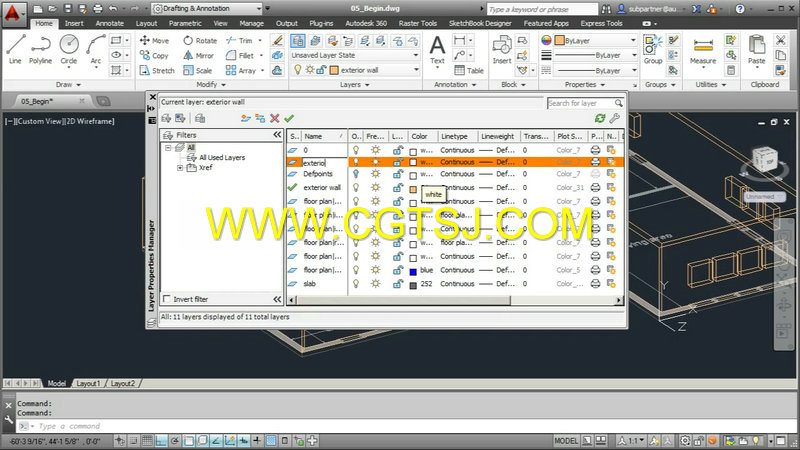Click the Insert block tool
The image size is (800, 450).
[502, 50]
